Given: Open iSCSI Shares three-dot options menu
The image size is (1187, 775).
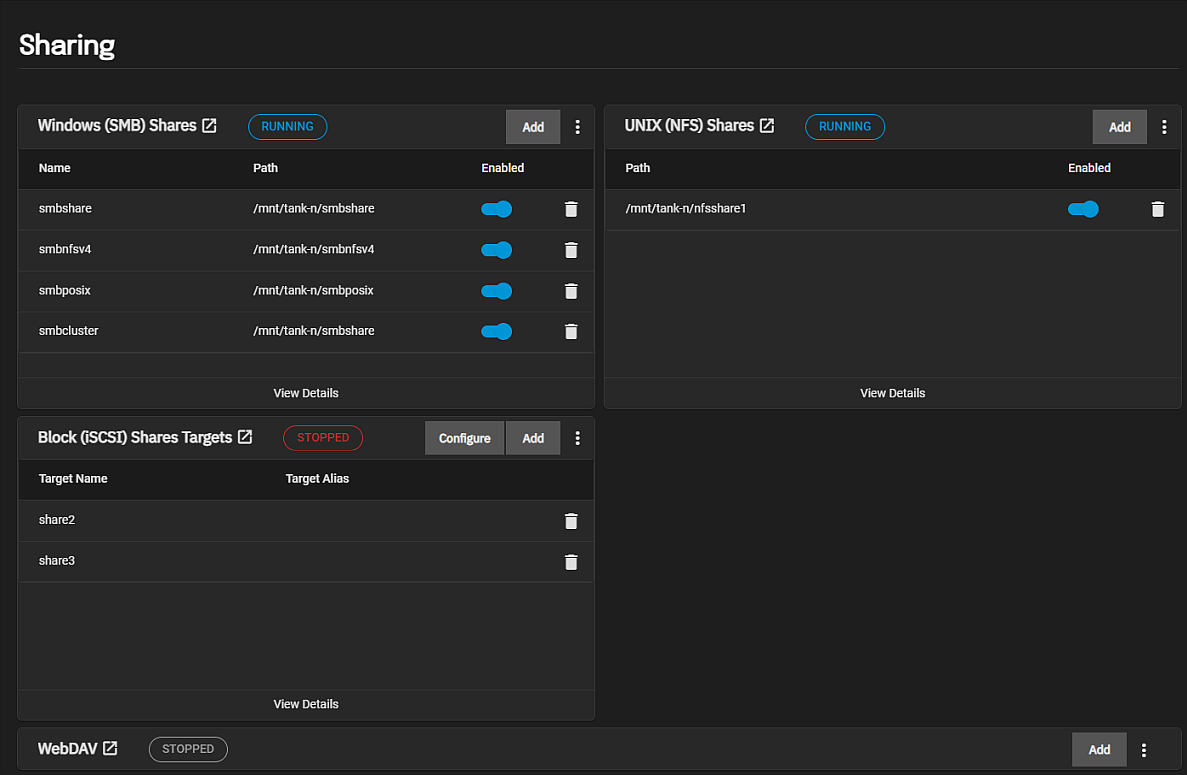Looking at the screenshot, I should tap(577, 438).
